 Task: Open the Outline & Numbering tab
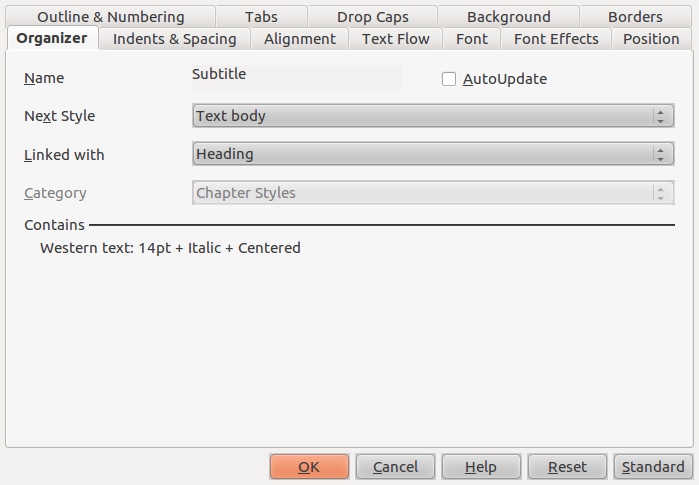click(111, 16)
